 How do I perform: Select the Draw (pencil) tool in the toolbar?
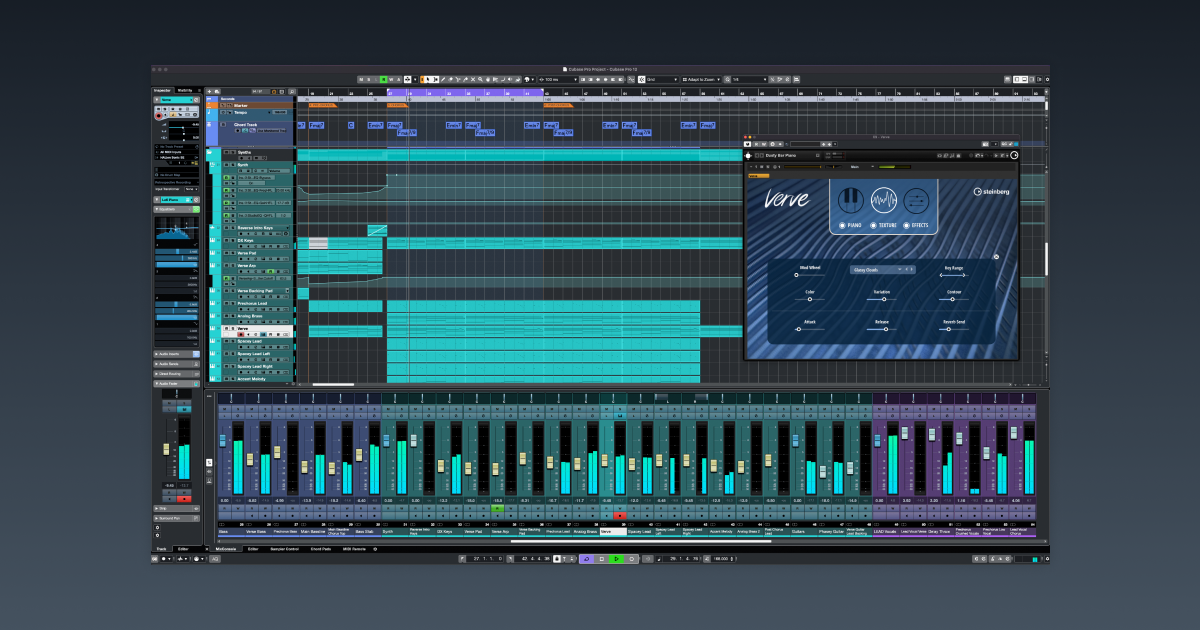pyautogui.click(x=443, y=79)
